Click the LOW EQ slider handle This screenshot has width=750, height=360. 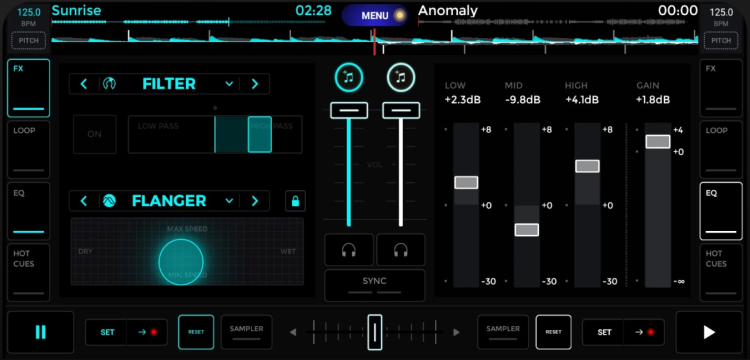466,182
